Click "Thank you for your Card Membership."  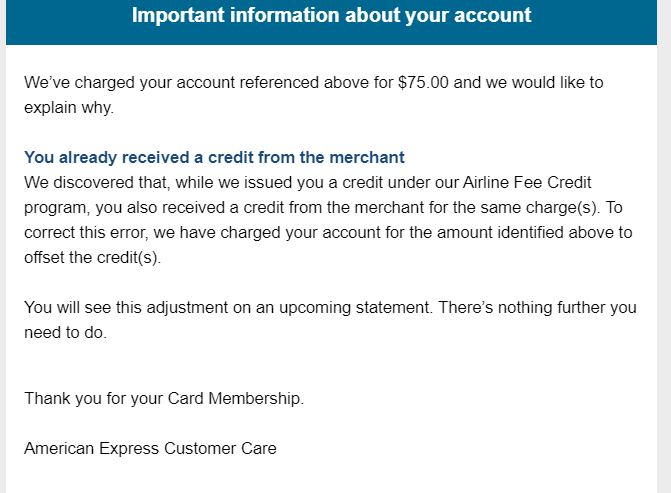click(164, 398)
